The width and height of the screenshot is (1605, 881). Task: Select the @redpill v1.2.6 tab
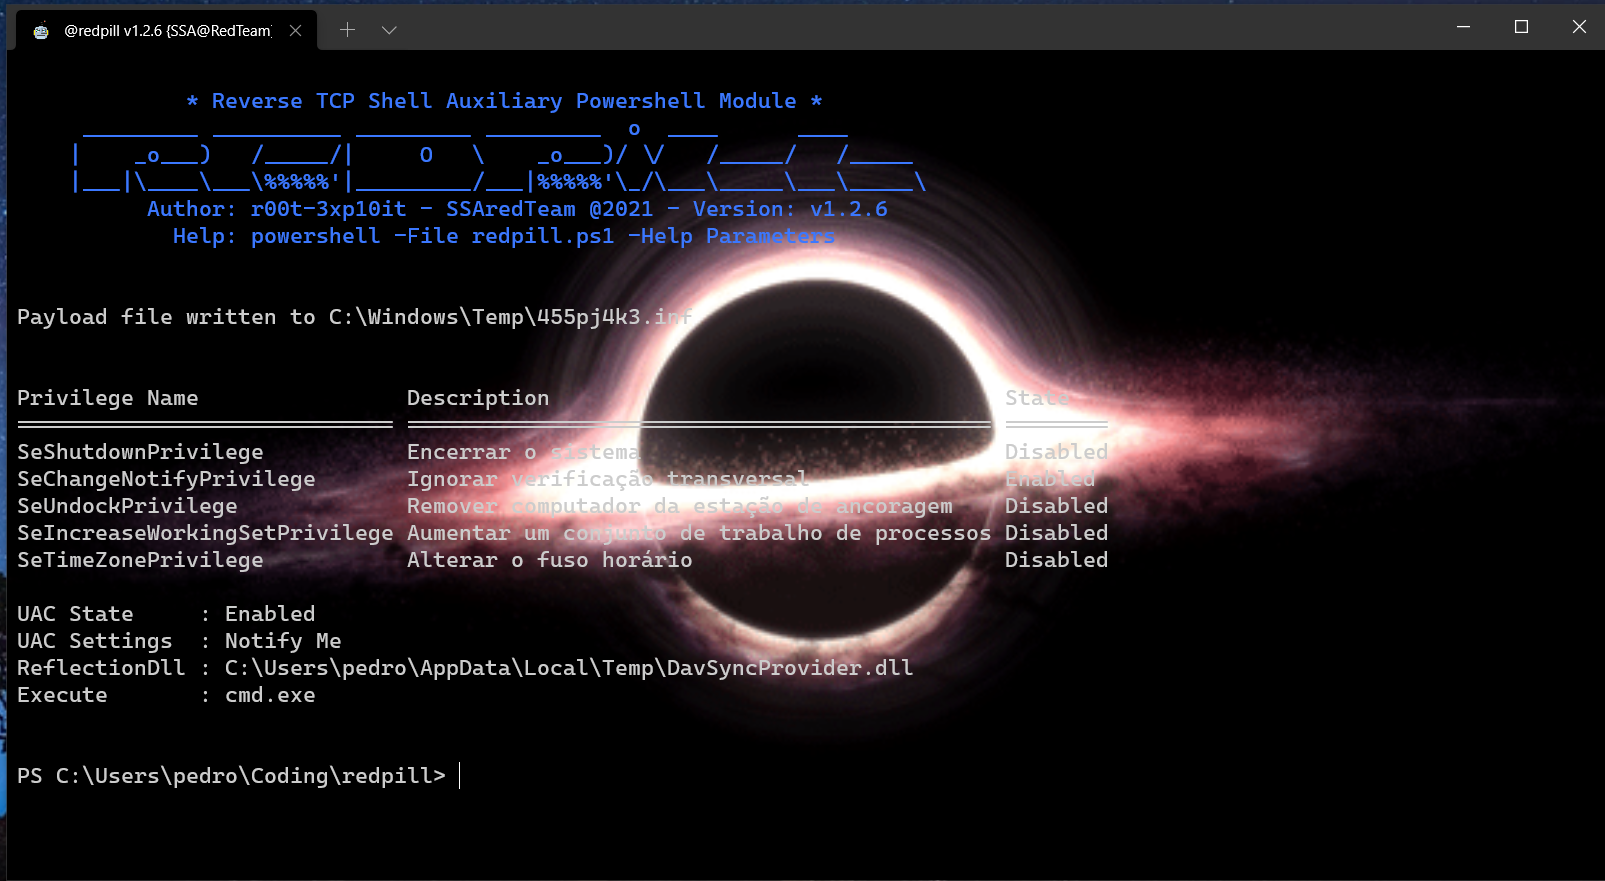(167, 30)
